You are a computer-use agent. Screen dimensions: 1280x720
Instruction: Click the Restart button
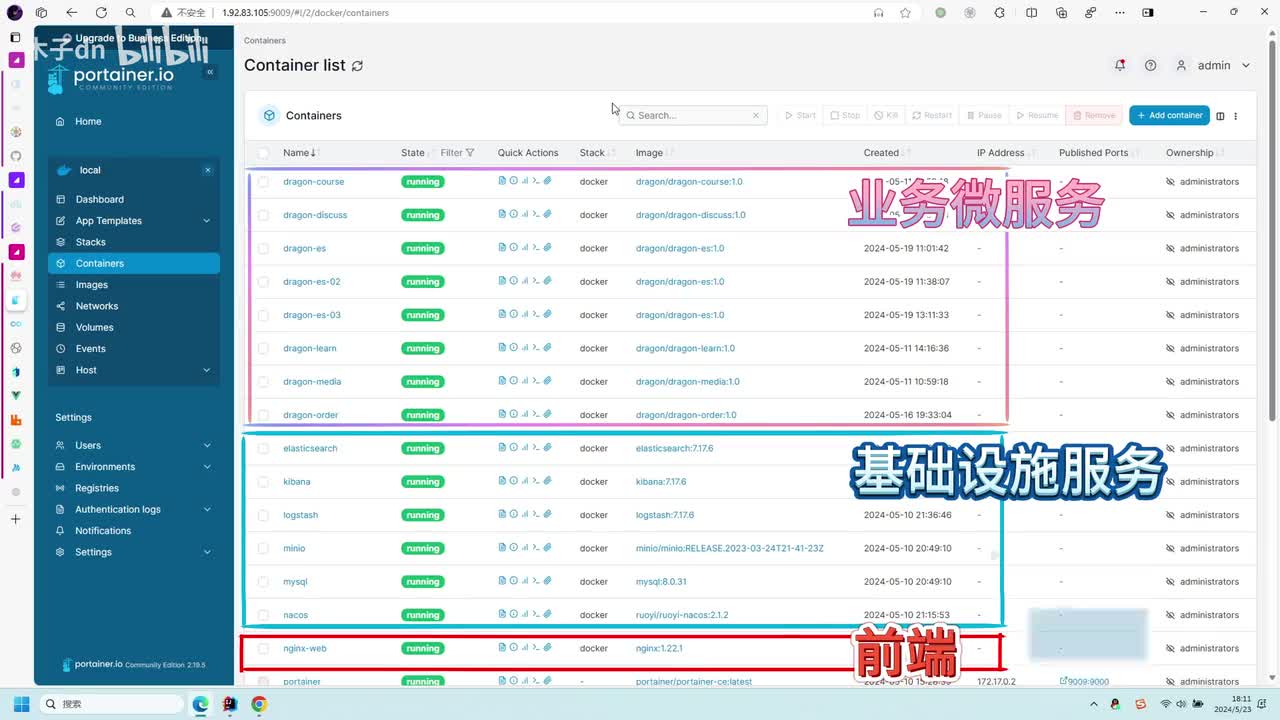[x=932, y=115]
